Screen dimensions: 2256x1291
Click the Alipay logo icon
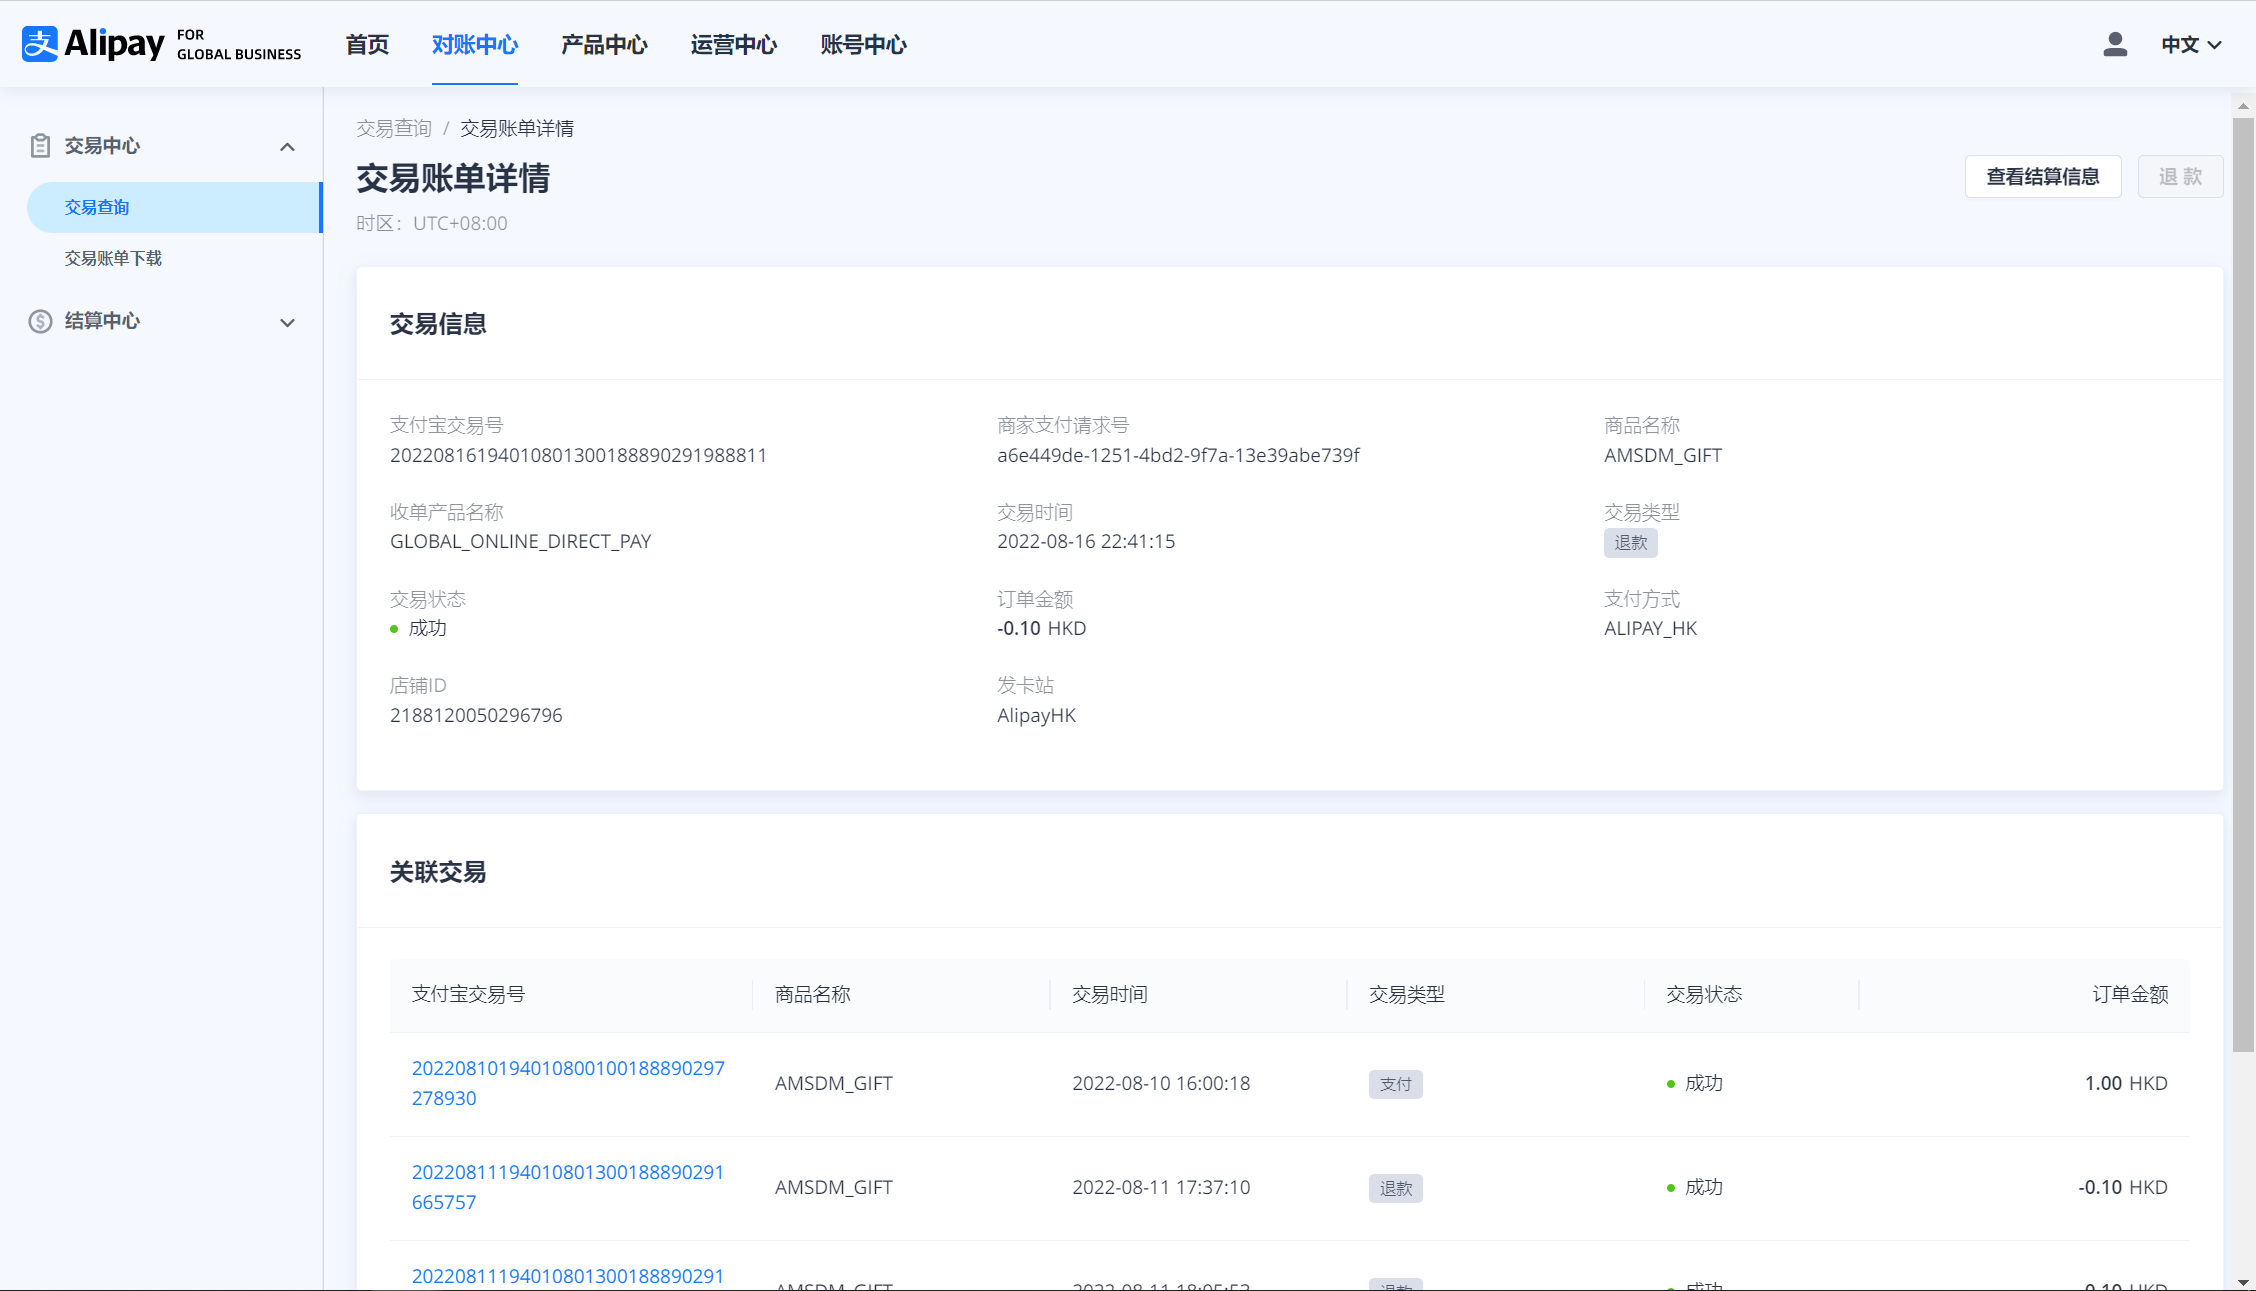[x=40, y=44]
